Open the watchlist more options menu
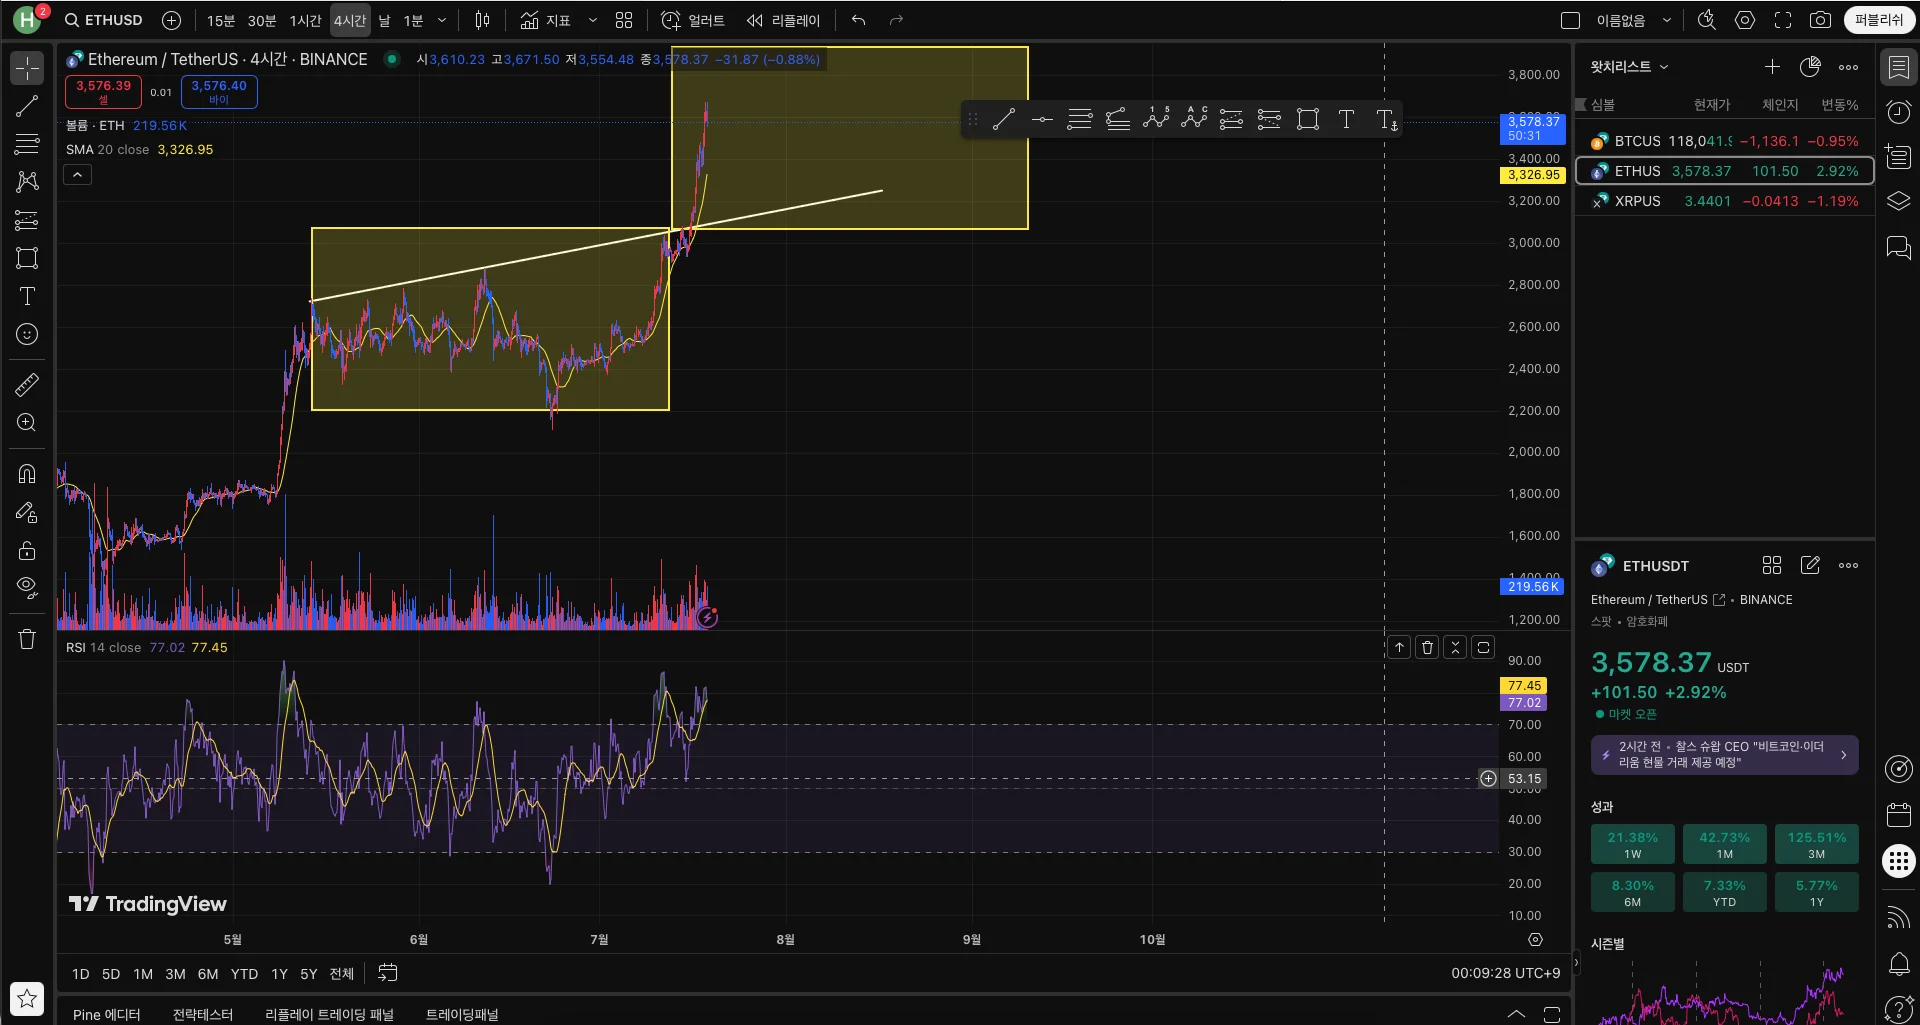Image resolution: width=1920 pixels, height=1025 pixels. pos(1848,67)
